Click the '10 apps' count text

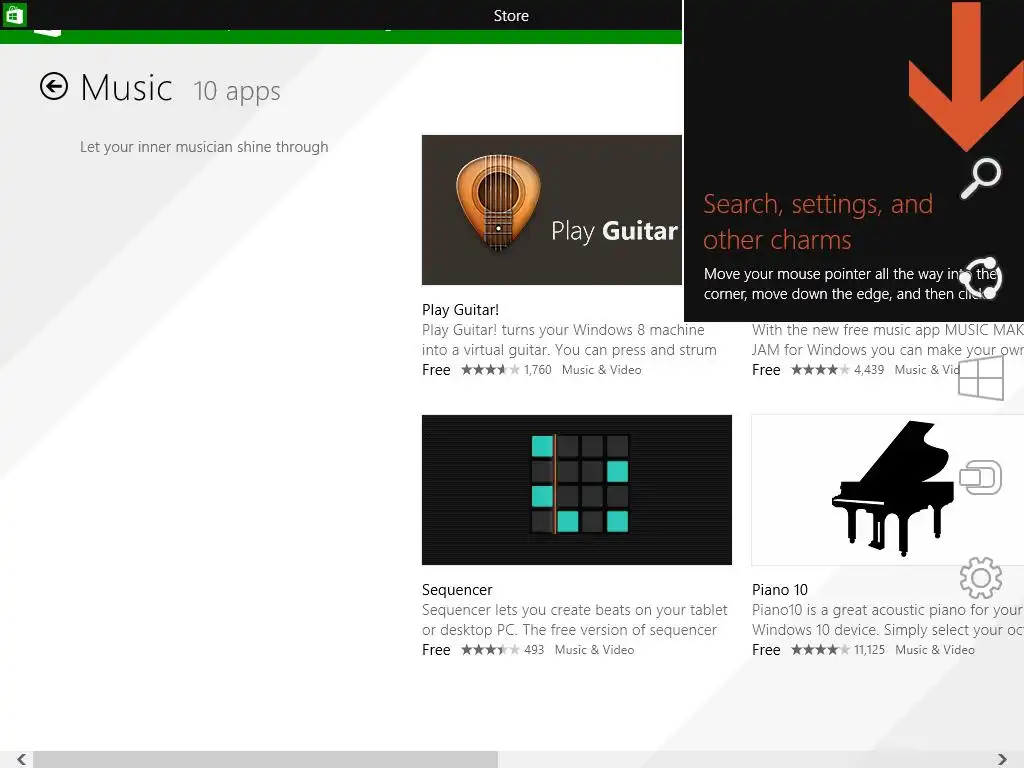[236, 91]
